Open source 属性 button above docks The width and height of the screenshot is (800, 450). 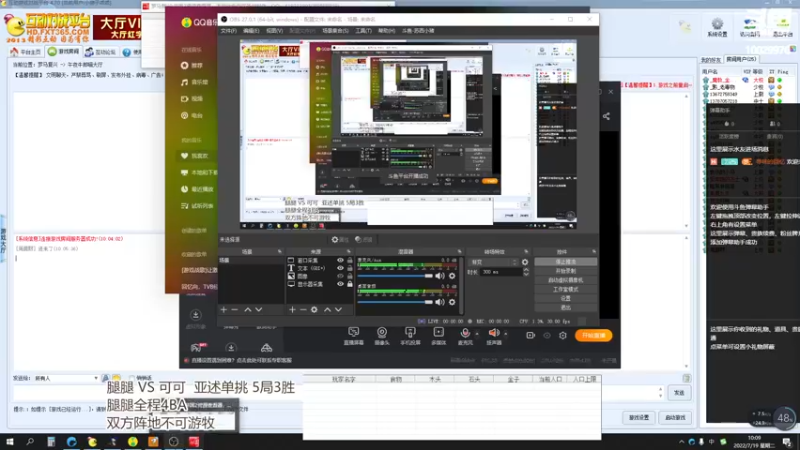(340, 239)
